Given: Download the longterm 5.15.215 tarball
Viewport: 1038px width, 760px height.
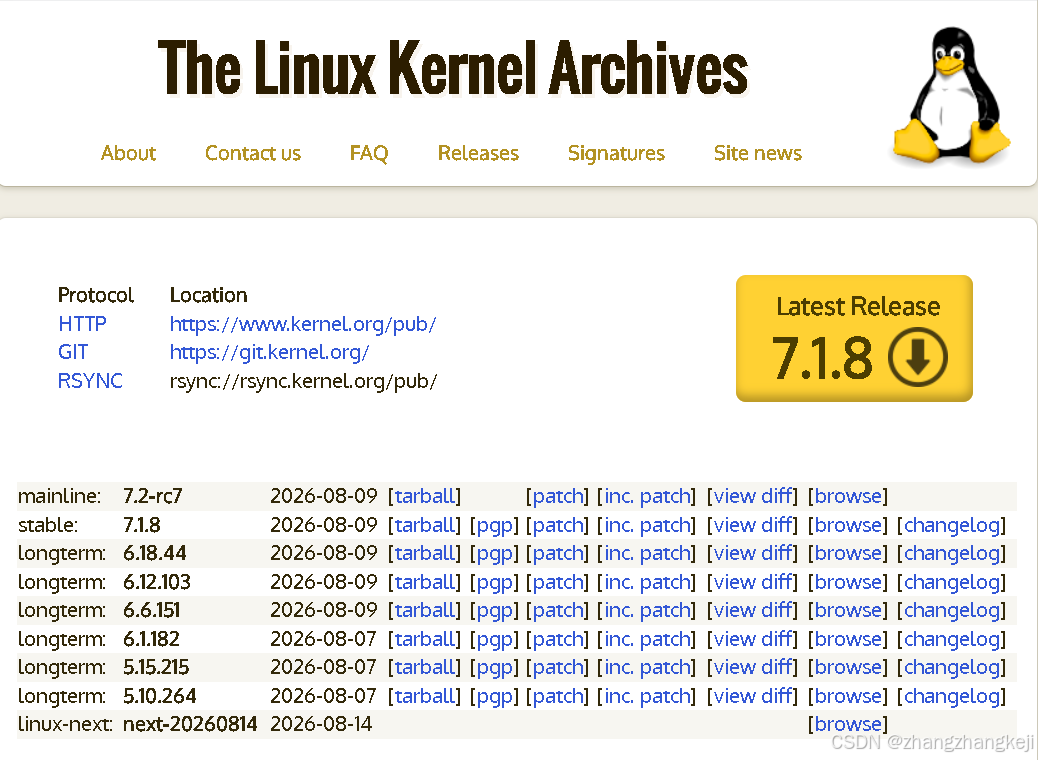Looking at the screenshot, I should [424, 667].
